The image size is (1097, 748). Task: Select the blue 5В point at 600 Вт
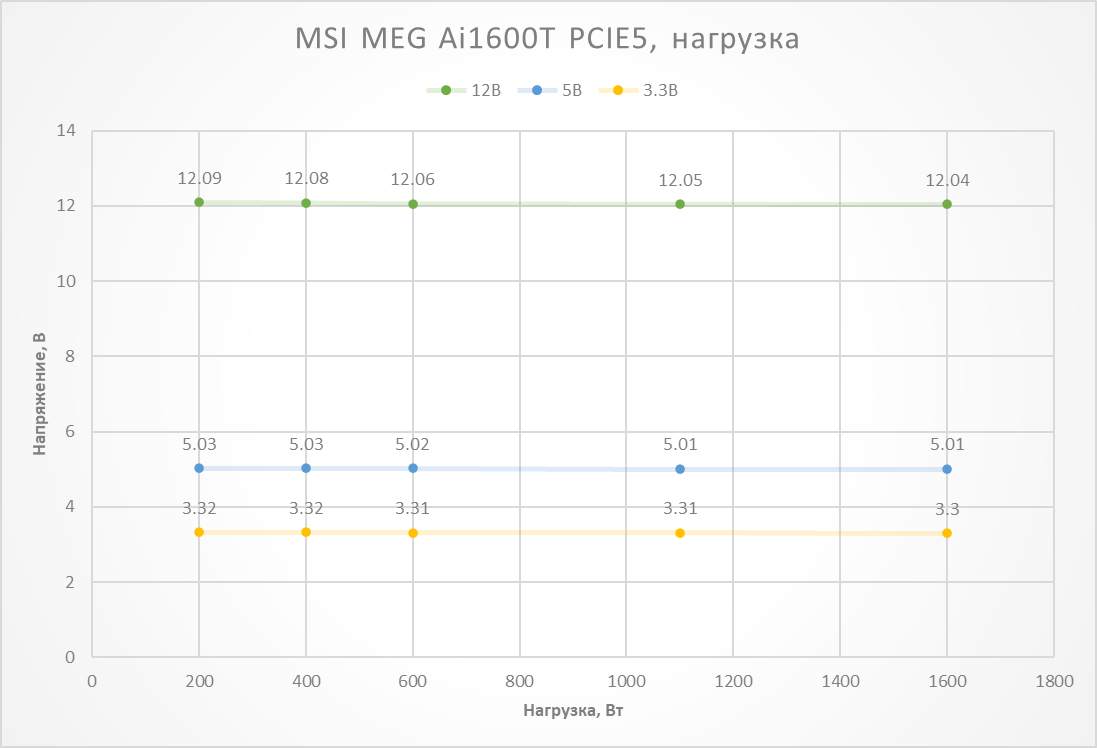tap(413, 468)
